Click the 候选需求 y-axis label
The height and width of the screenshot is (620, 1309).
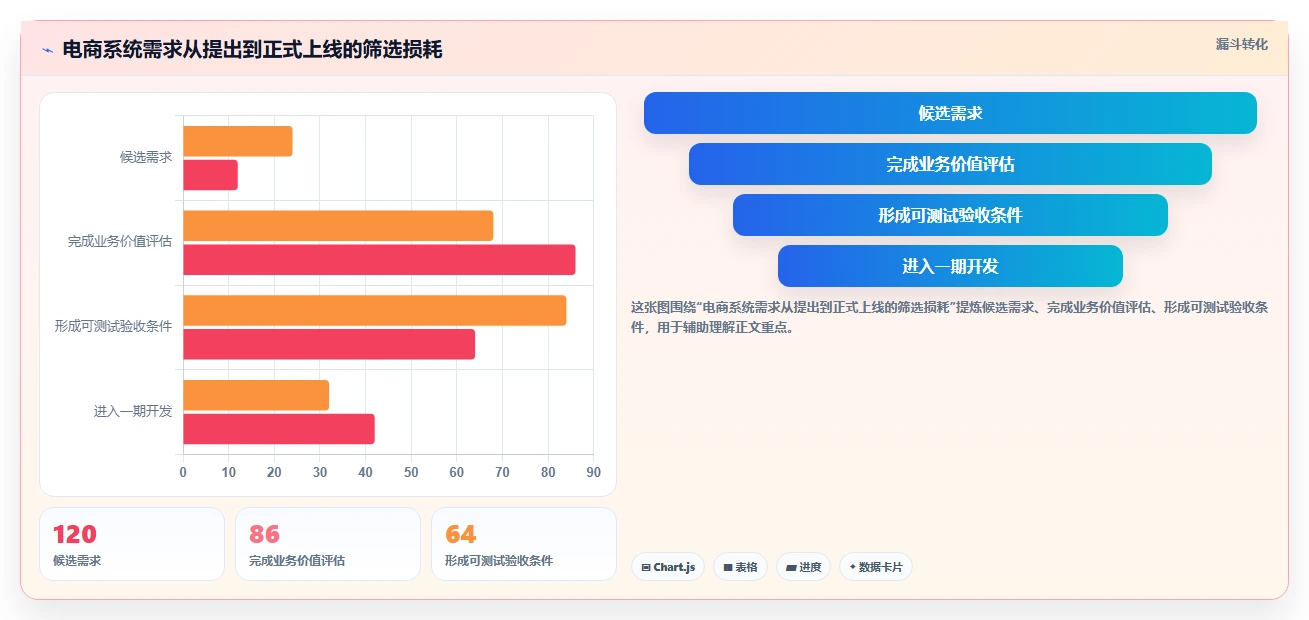(146, 157)
